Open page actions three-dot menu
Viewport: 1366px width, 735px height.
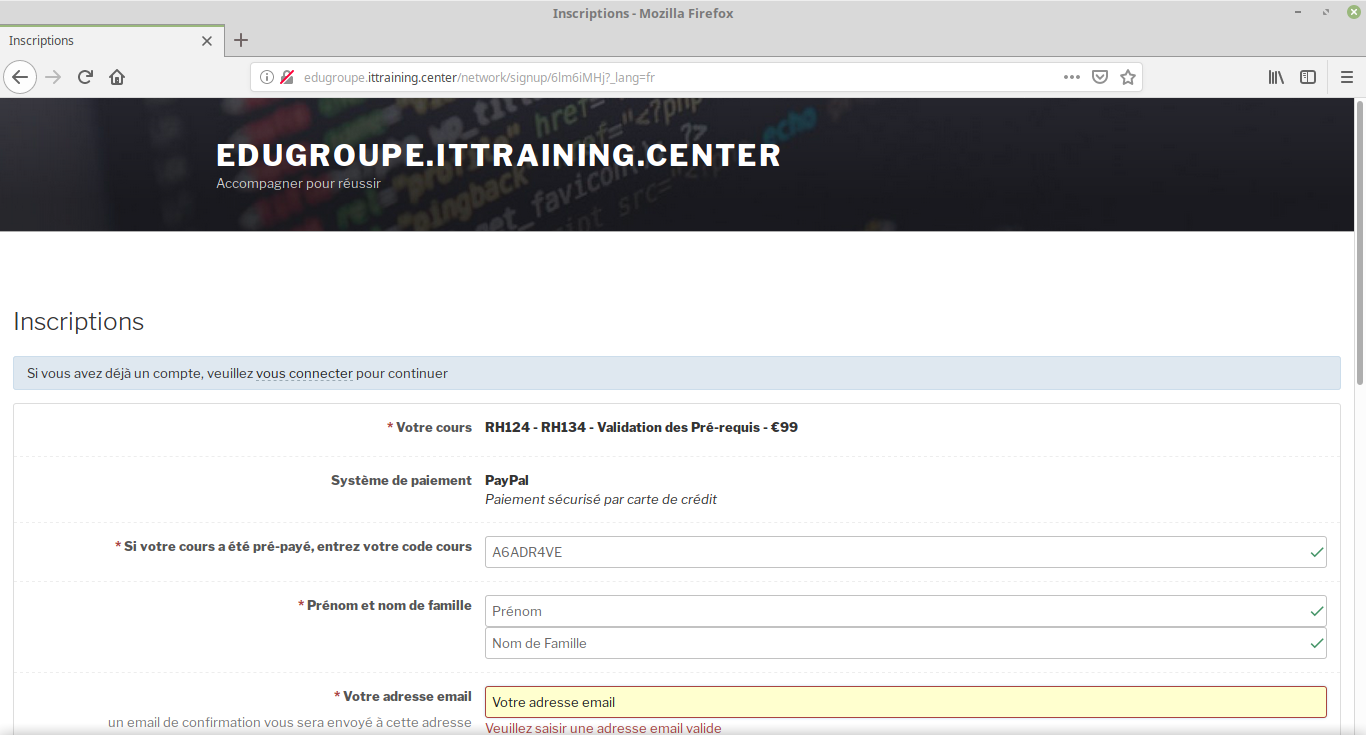point(1071,77)
